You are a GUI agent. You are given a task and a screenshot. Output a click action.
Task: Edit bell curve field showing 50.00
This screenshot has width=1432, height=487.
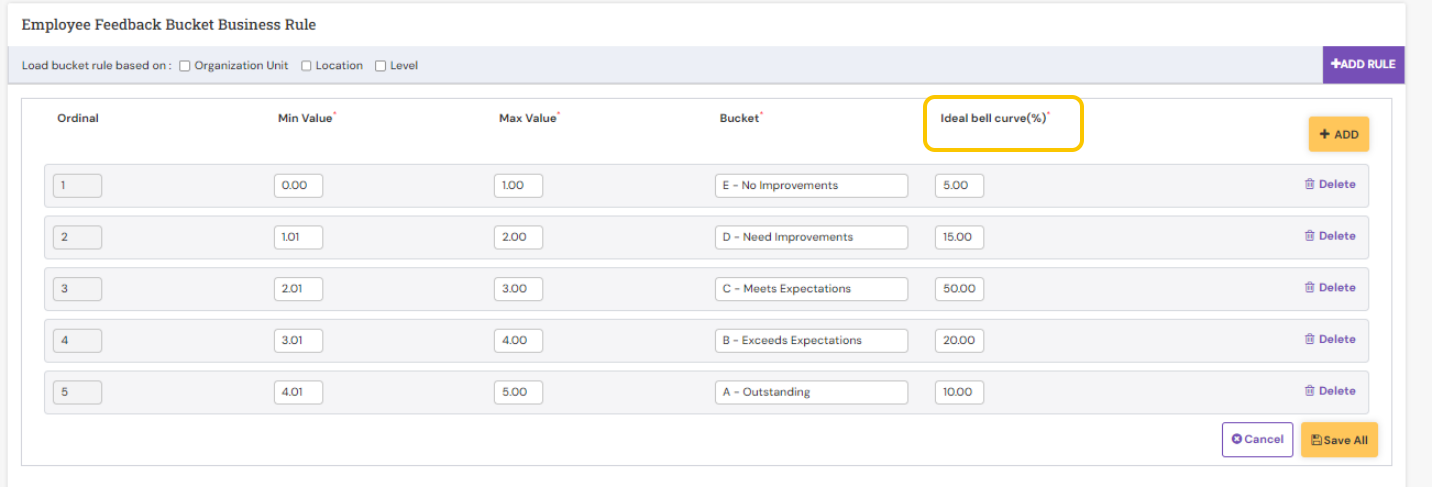pyautogui.click(x=959, y=289)
